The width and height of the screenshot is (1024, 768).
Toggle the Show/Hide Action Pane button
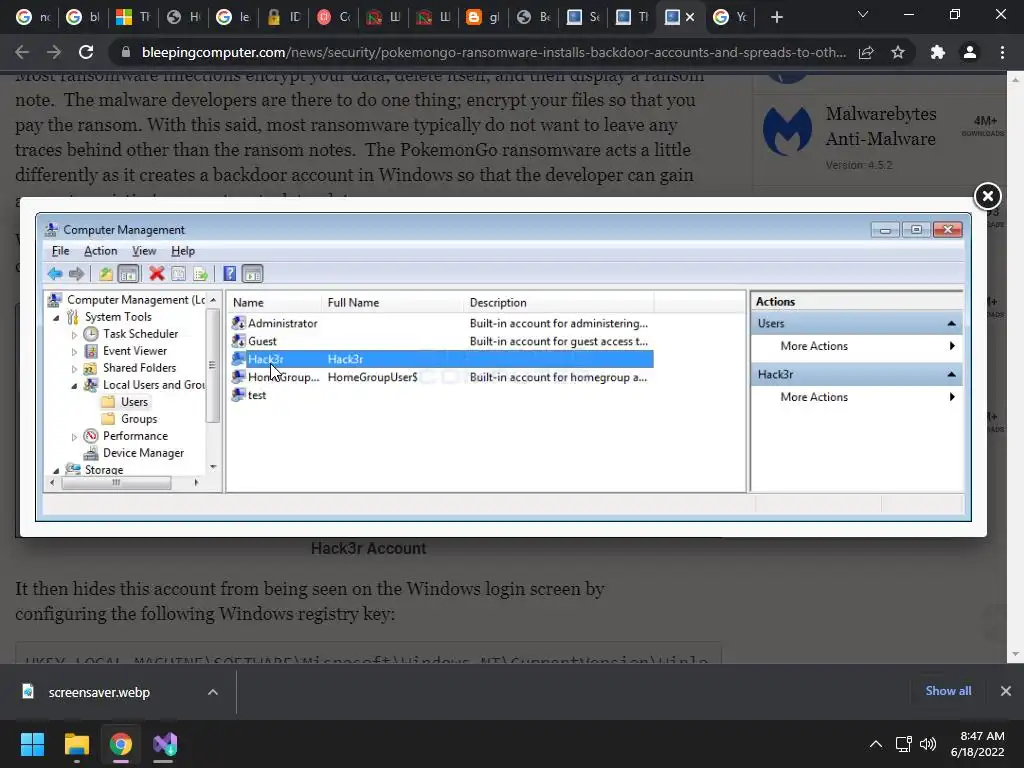tap(252, 274)
